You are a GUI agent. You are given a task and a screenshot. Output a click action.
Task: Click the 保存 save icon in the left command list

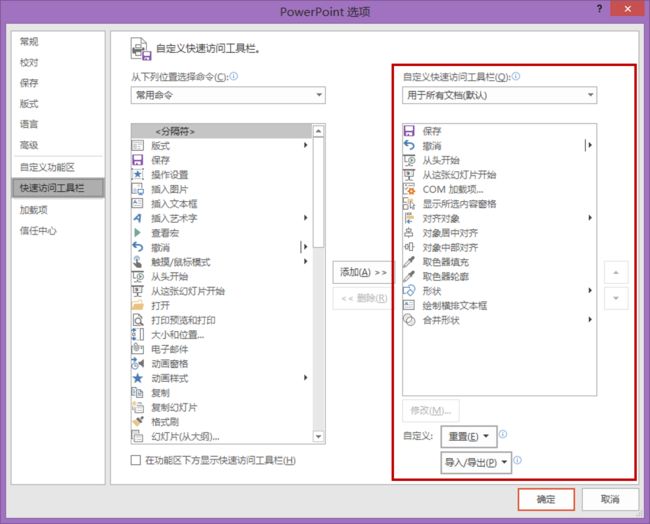(x=138, y=160)
